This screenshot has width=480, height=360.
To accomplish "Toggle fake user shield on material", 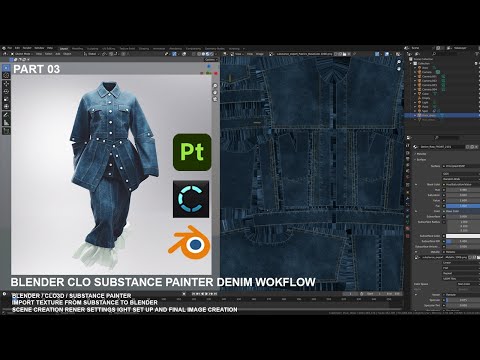I will [467, 147].
